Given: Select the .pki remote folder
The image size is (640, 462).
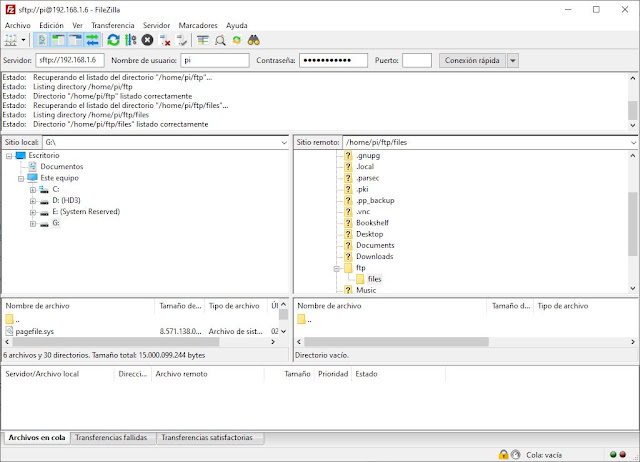Looking at the screenshot, I should pos(362,189).
